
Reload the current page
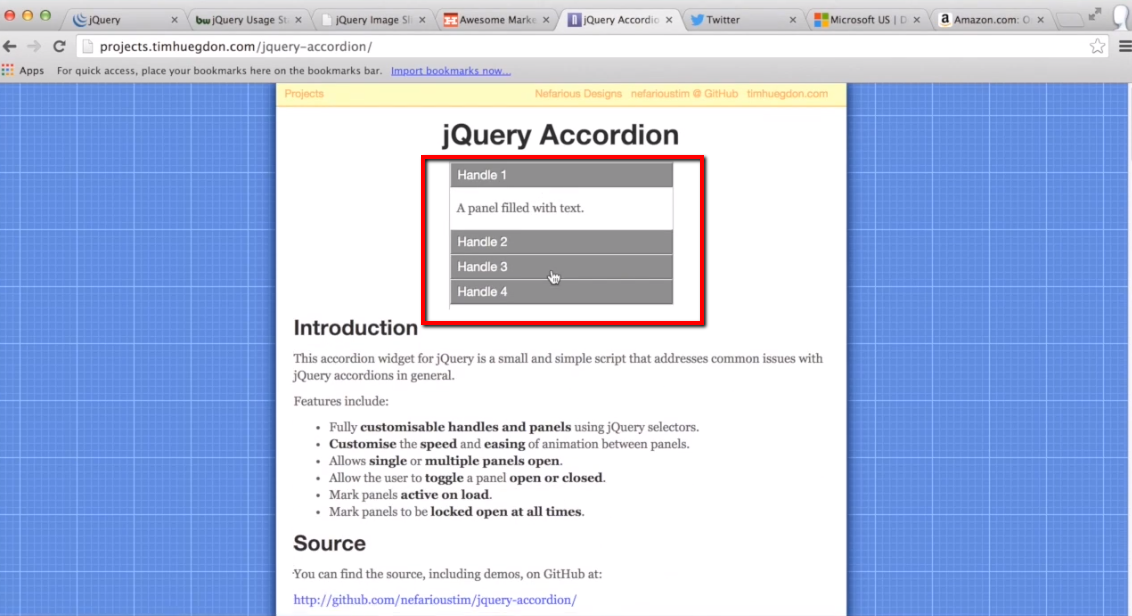pyautogui.click(x=58, y=45)
